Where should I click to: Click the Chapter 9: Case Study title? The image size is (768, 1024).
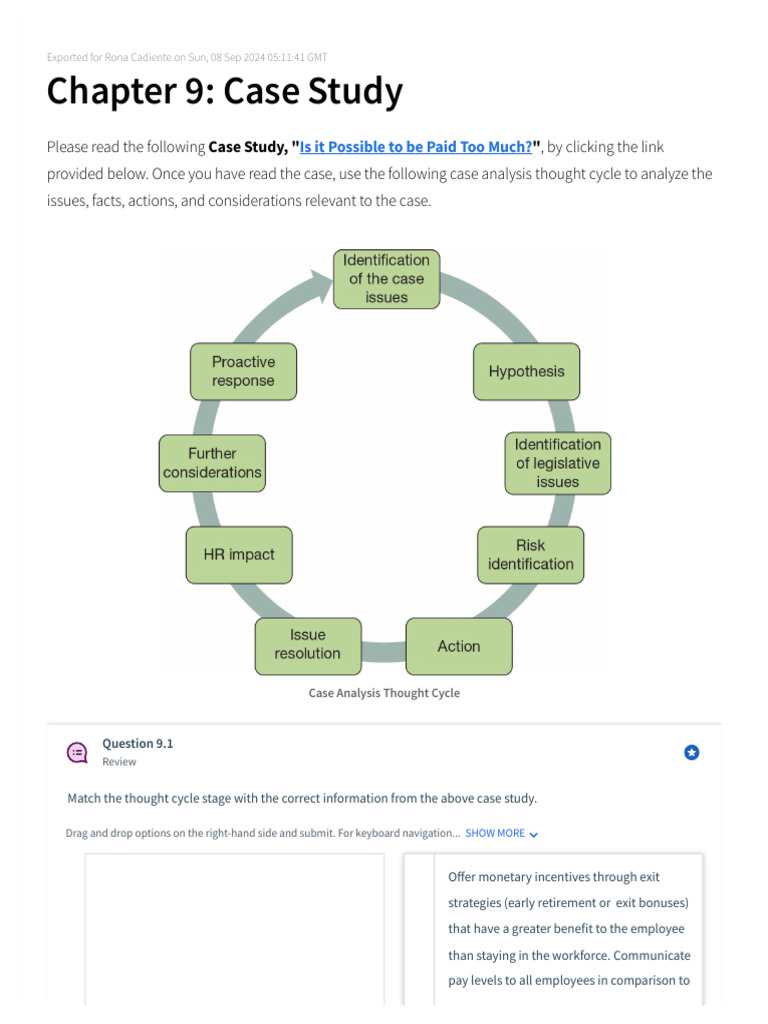[x=225, y=92]
